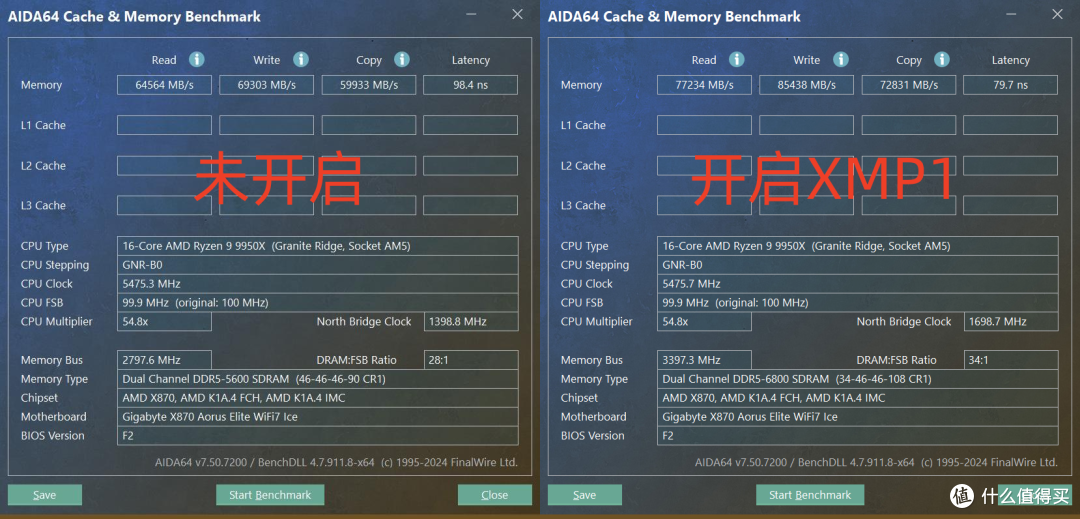
Task: Click Motherboard value in right window
Action: [858, 416]
